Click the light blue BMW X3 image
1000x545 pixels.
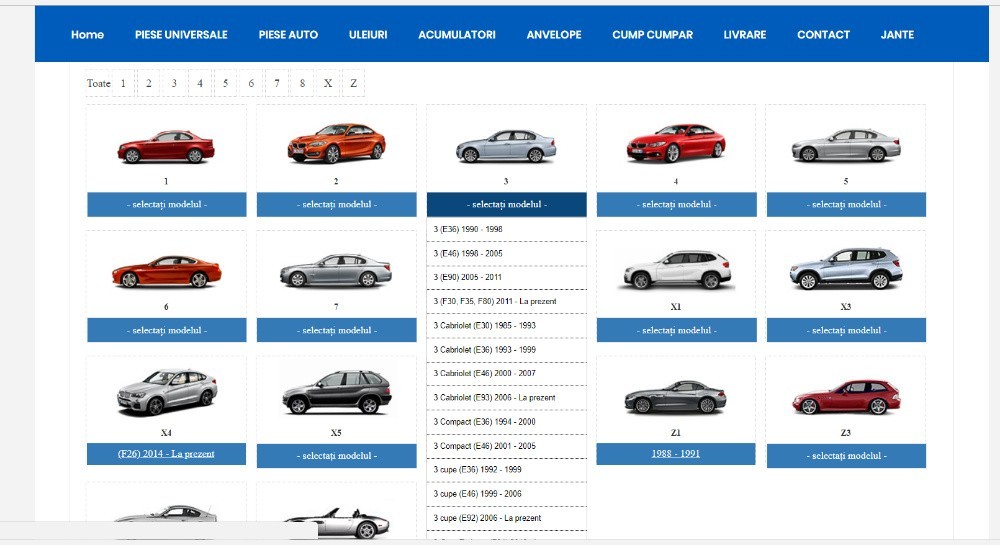(x=846, y=269)
